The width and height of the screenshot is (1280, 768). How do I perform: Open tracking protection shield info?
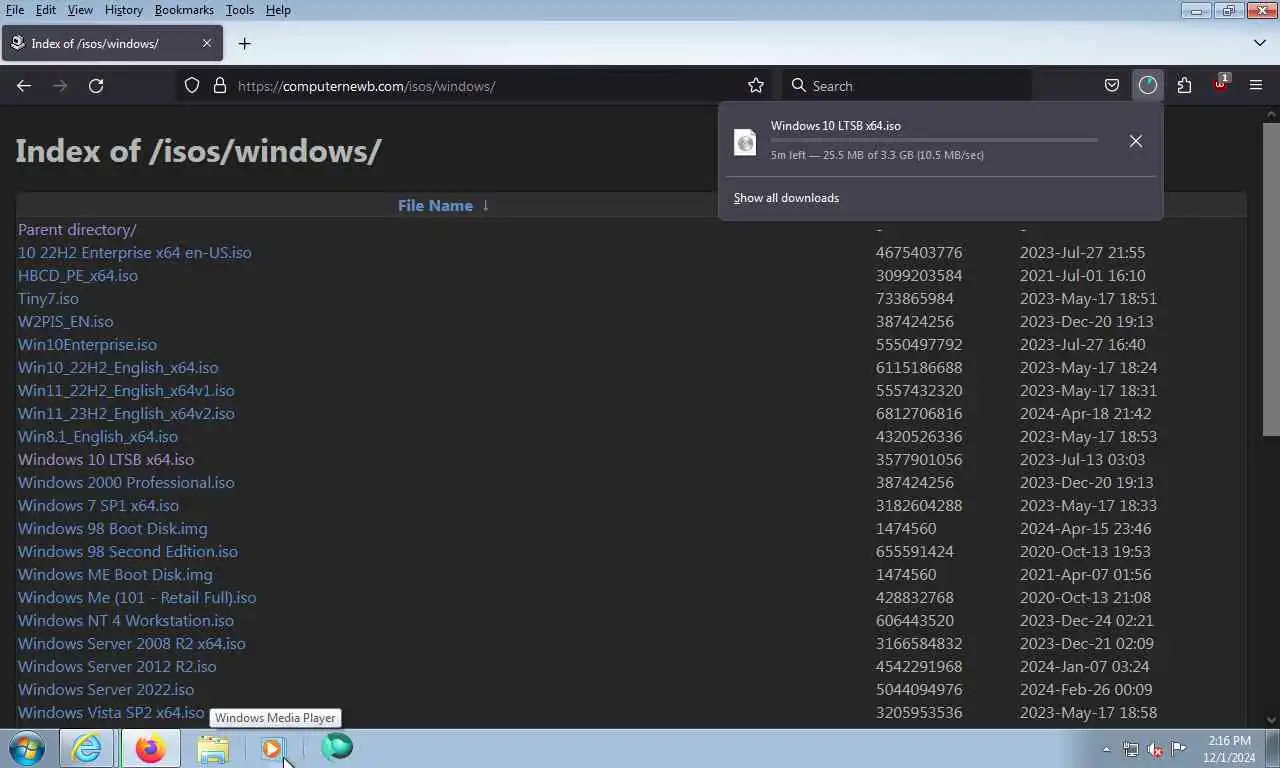(192, 86)
